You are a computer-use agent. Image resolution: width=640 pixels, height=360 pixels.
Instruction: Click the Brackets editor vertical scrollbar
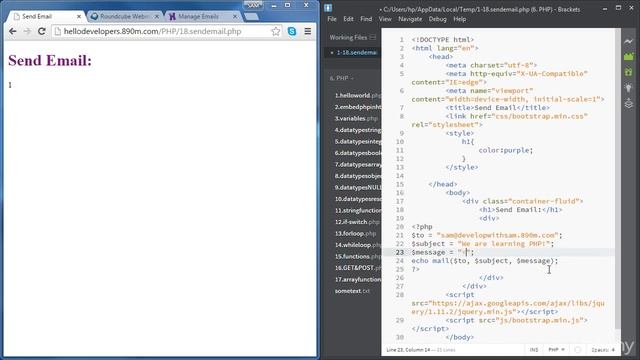[x=618, y=178]
